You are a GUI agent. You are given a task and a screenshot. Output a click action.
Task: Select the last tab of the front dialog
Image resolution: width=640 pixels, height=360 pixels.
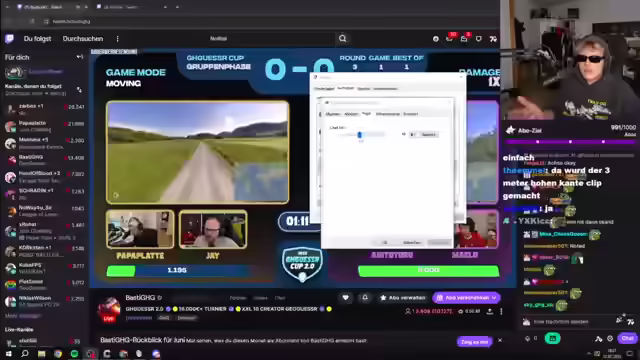point(411,114)
